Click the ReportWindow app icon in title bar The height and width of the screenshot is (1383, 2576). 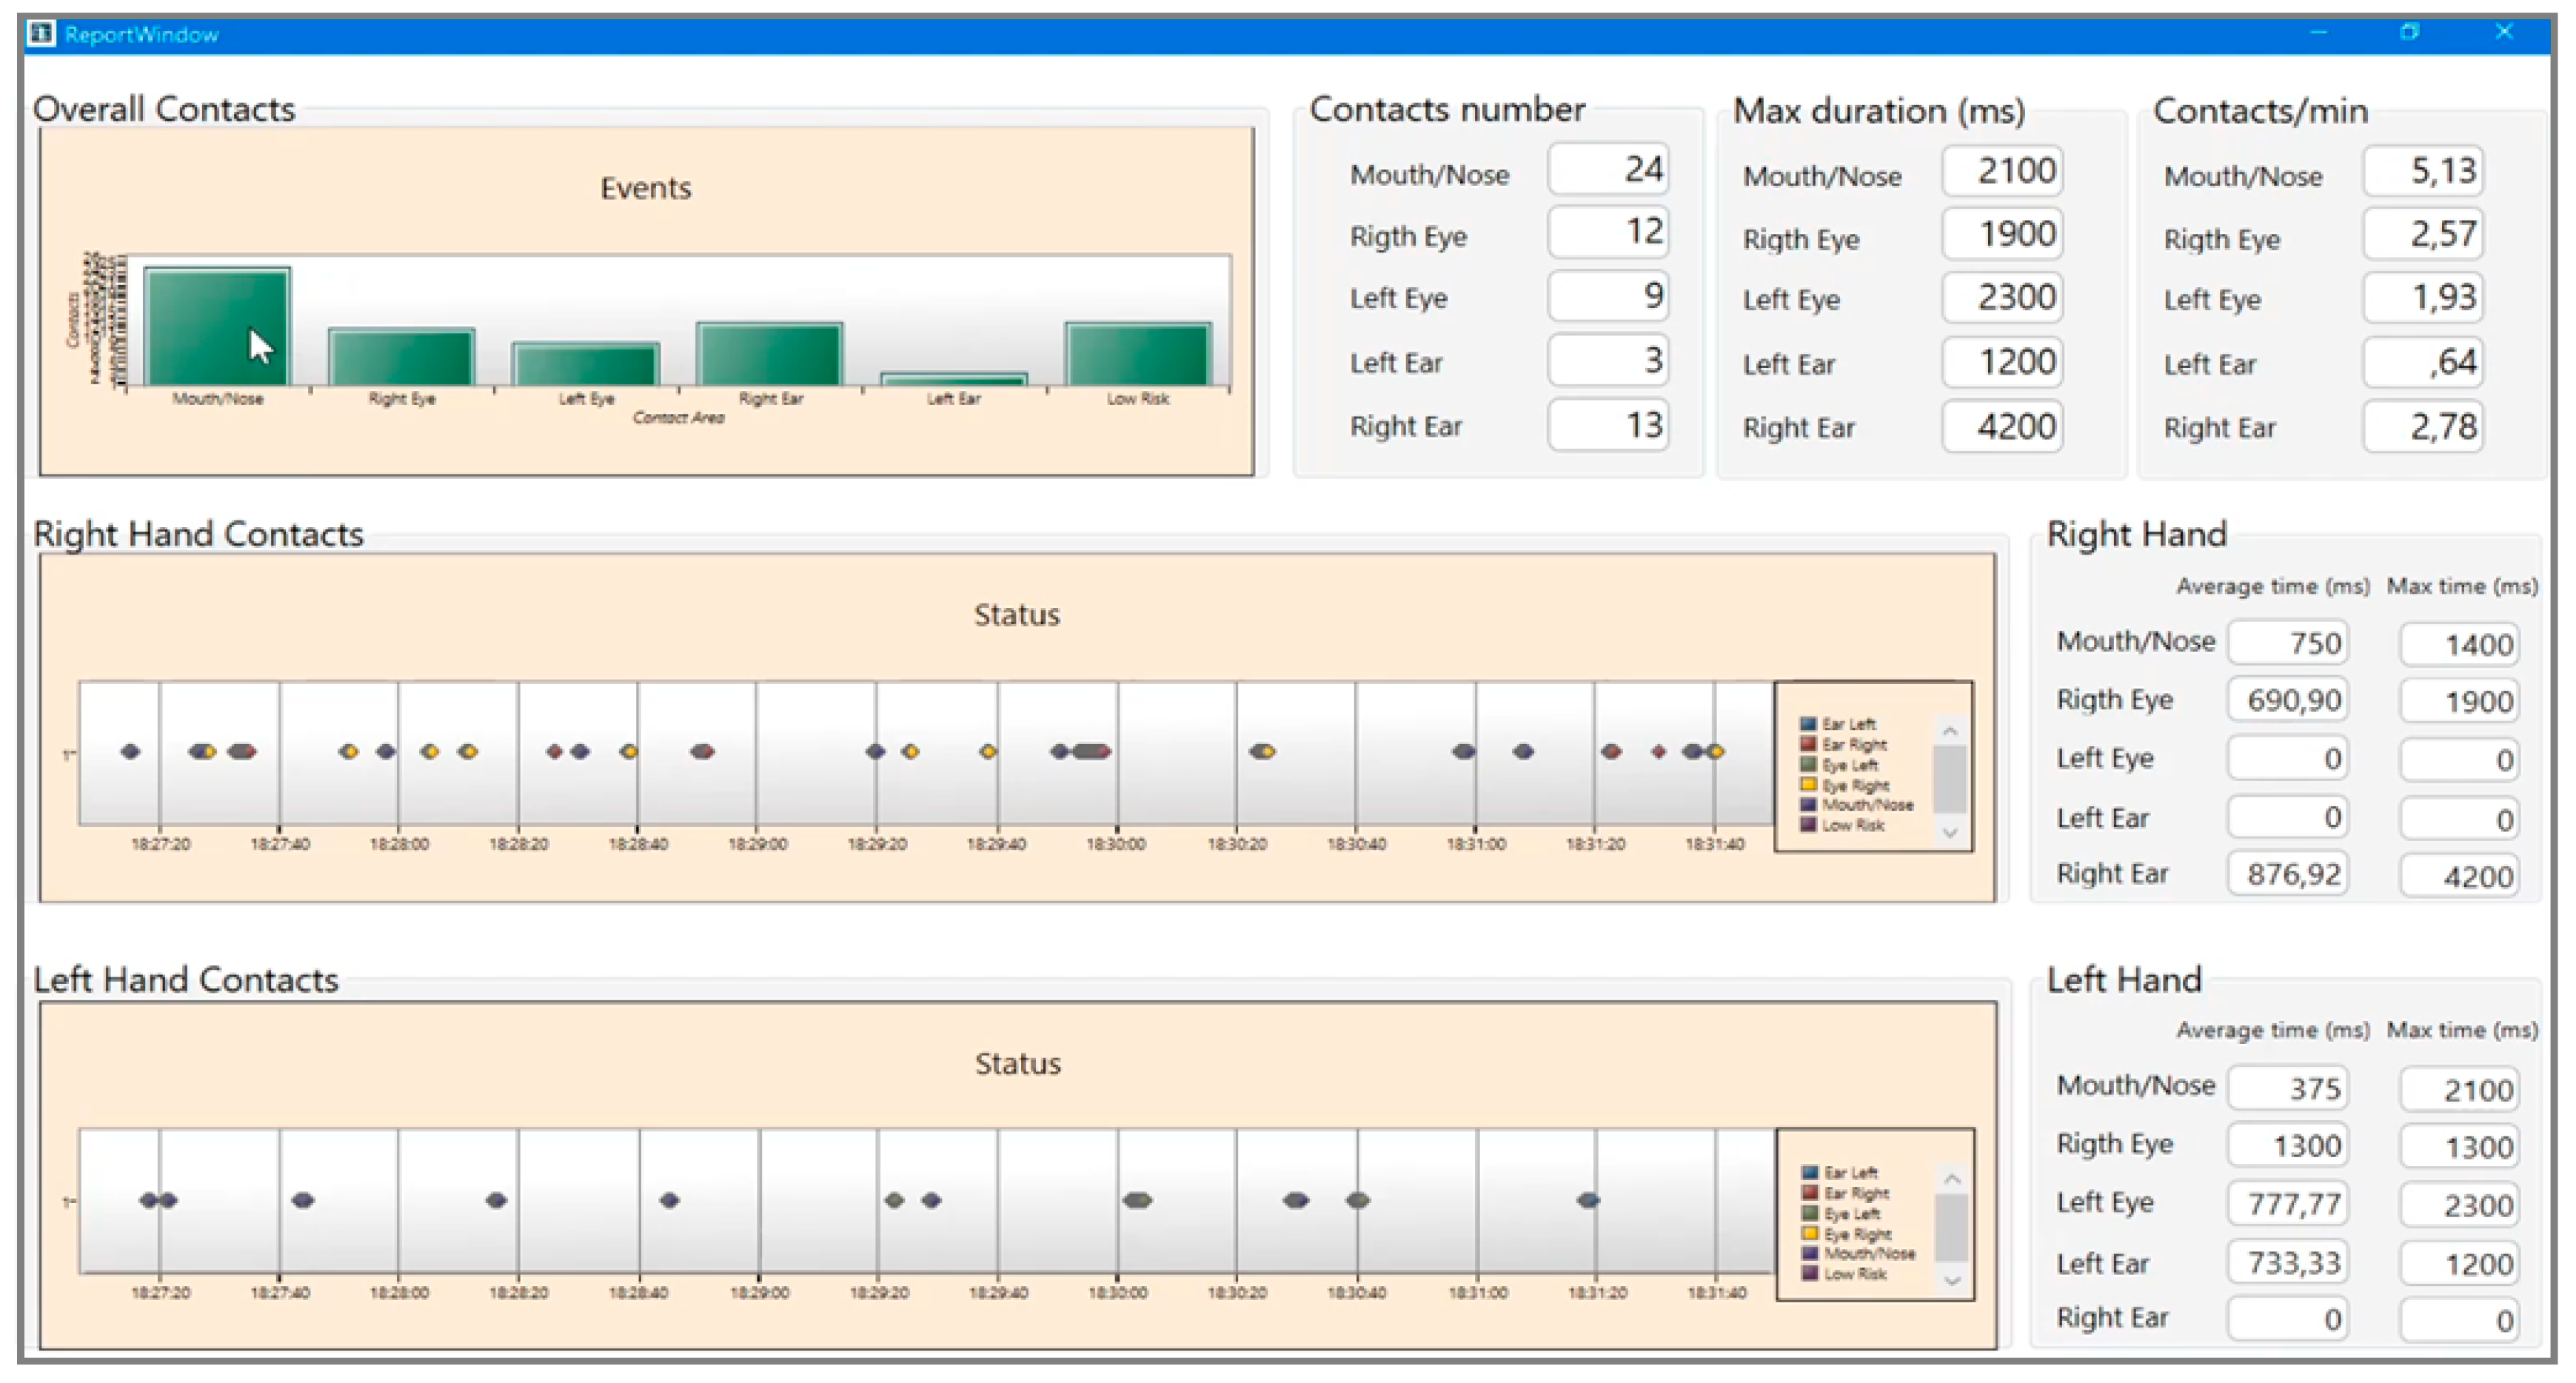pos(41,33)
